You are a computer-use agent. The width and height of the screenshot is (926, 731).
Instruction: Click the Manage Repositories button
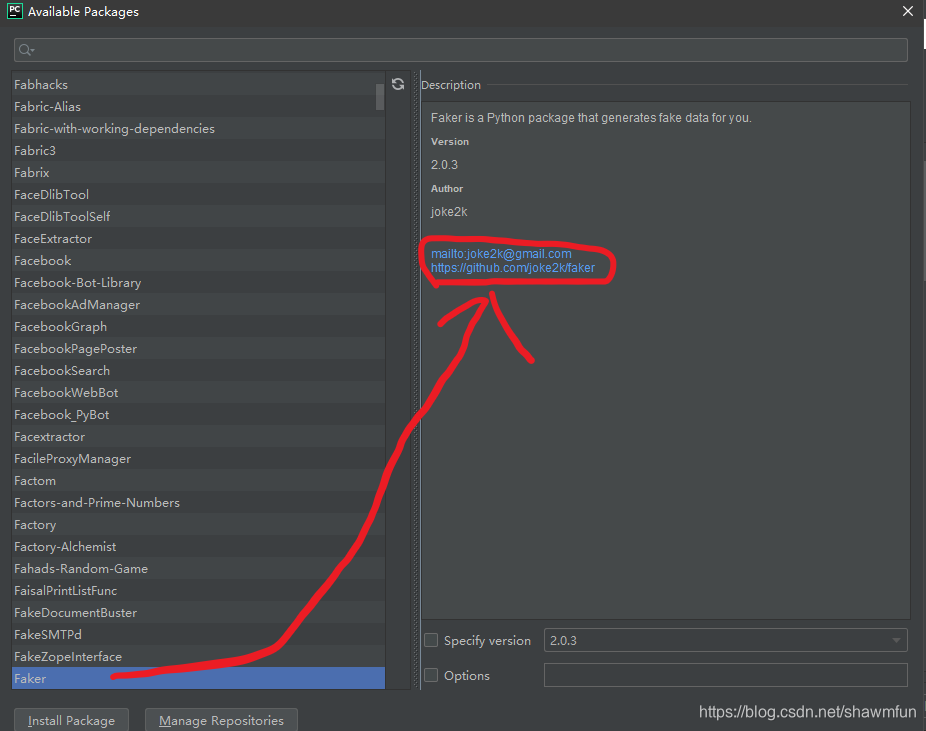(221, 720)
